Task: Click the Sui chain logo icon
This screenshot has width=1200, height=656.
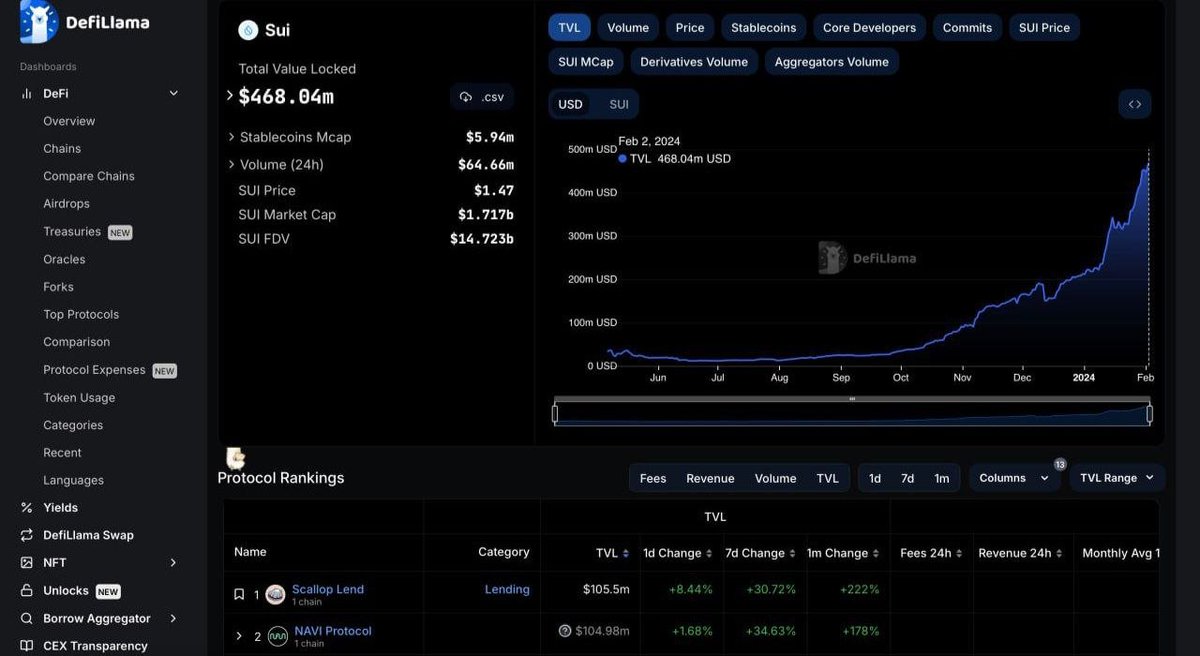Action: coord(248,30)
